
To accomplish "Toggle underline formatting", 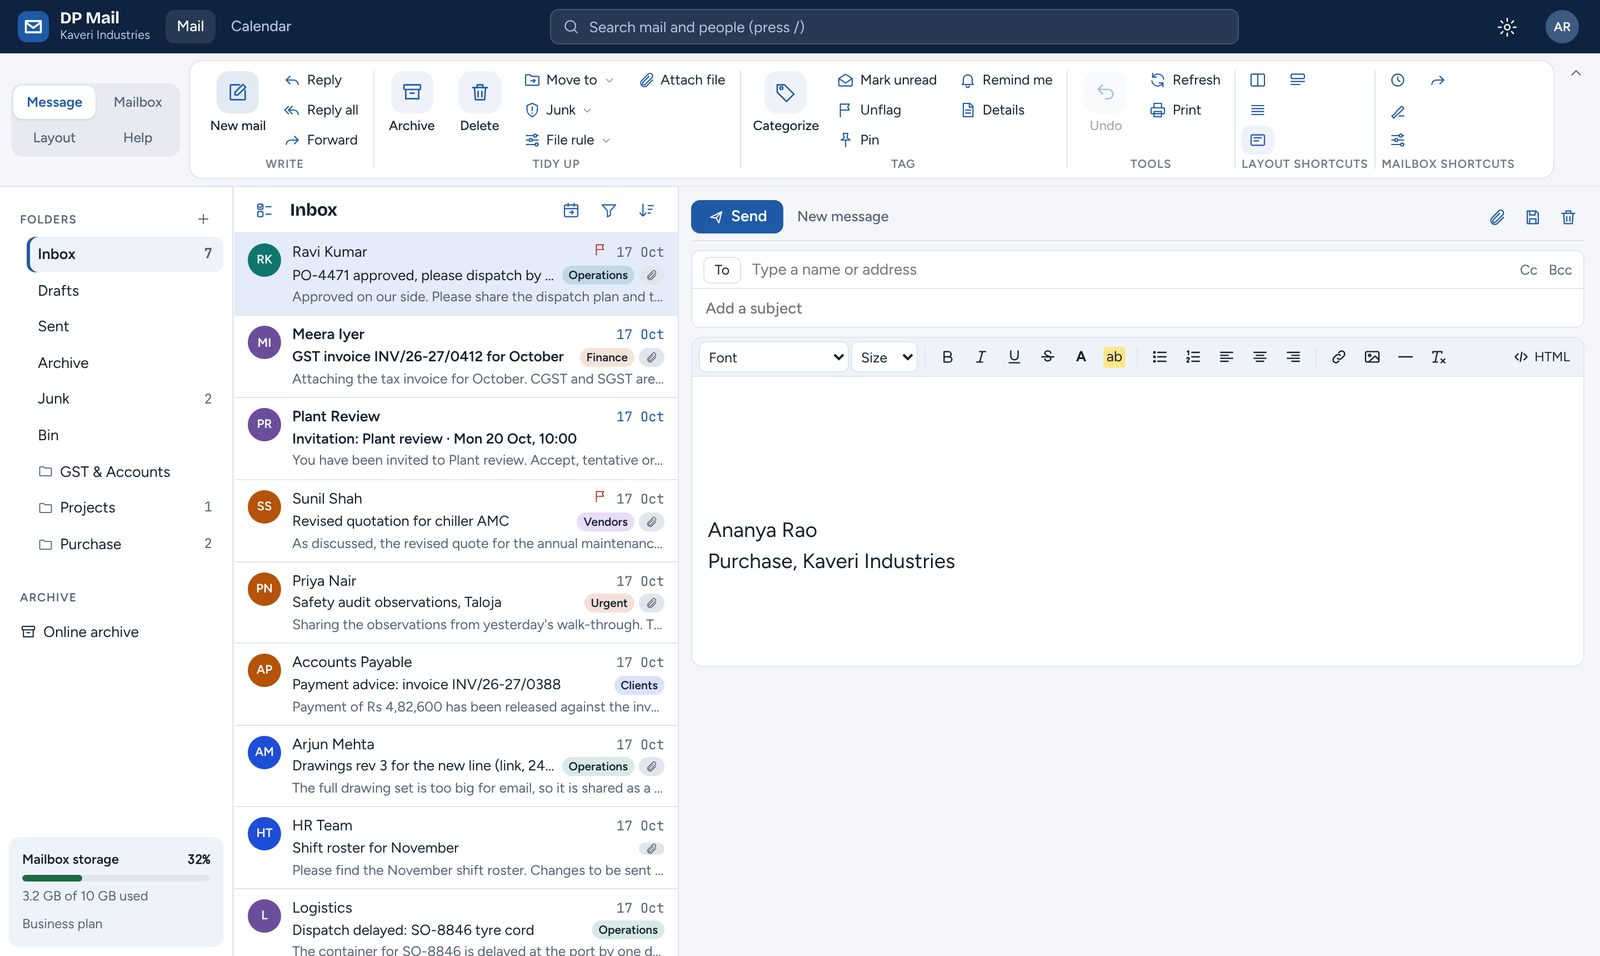I will click(x=1014, y=357).
